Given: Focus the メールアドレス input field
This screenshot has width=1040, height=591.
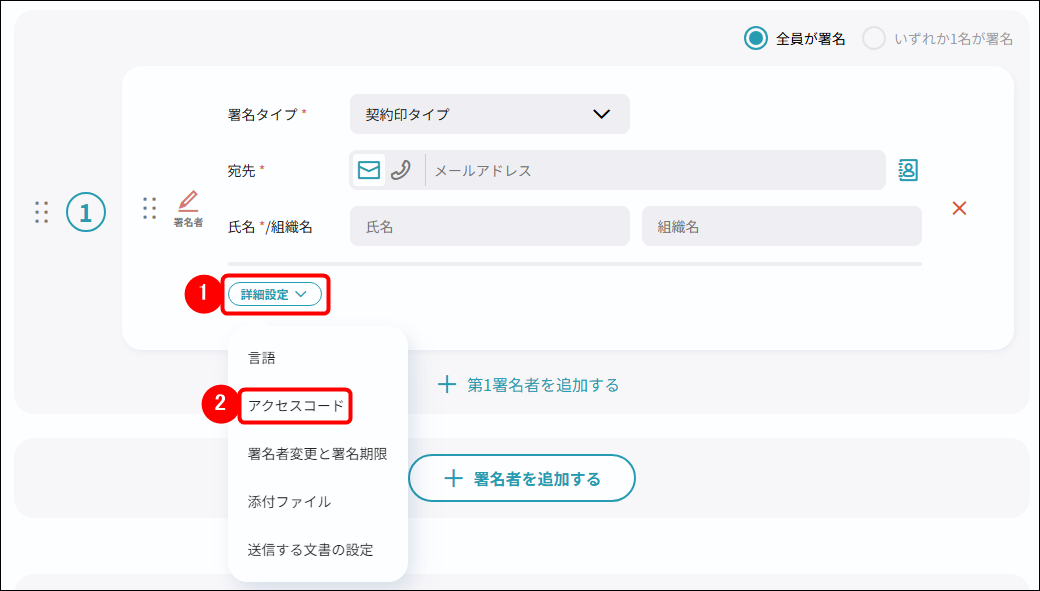Looking at the screenshot, I should (655, 170).
